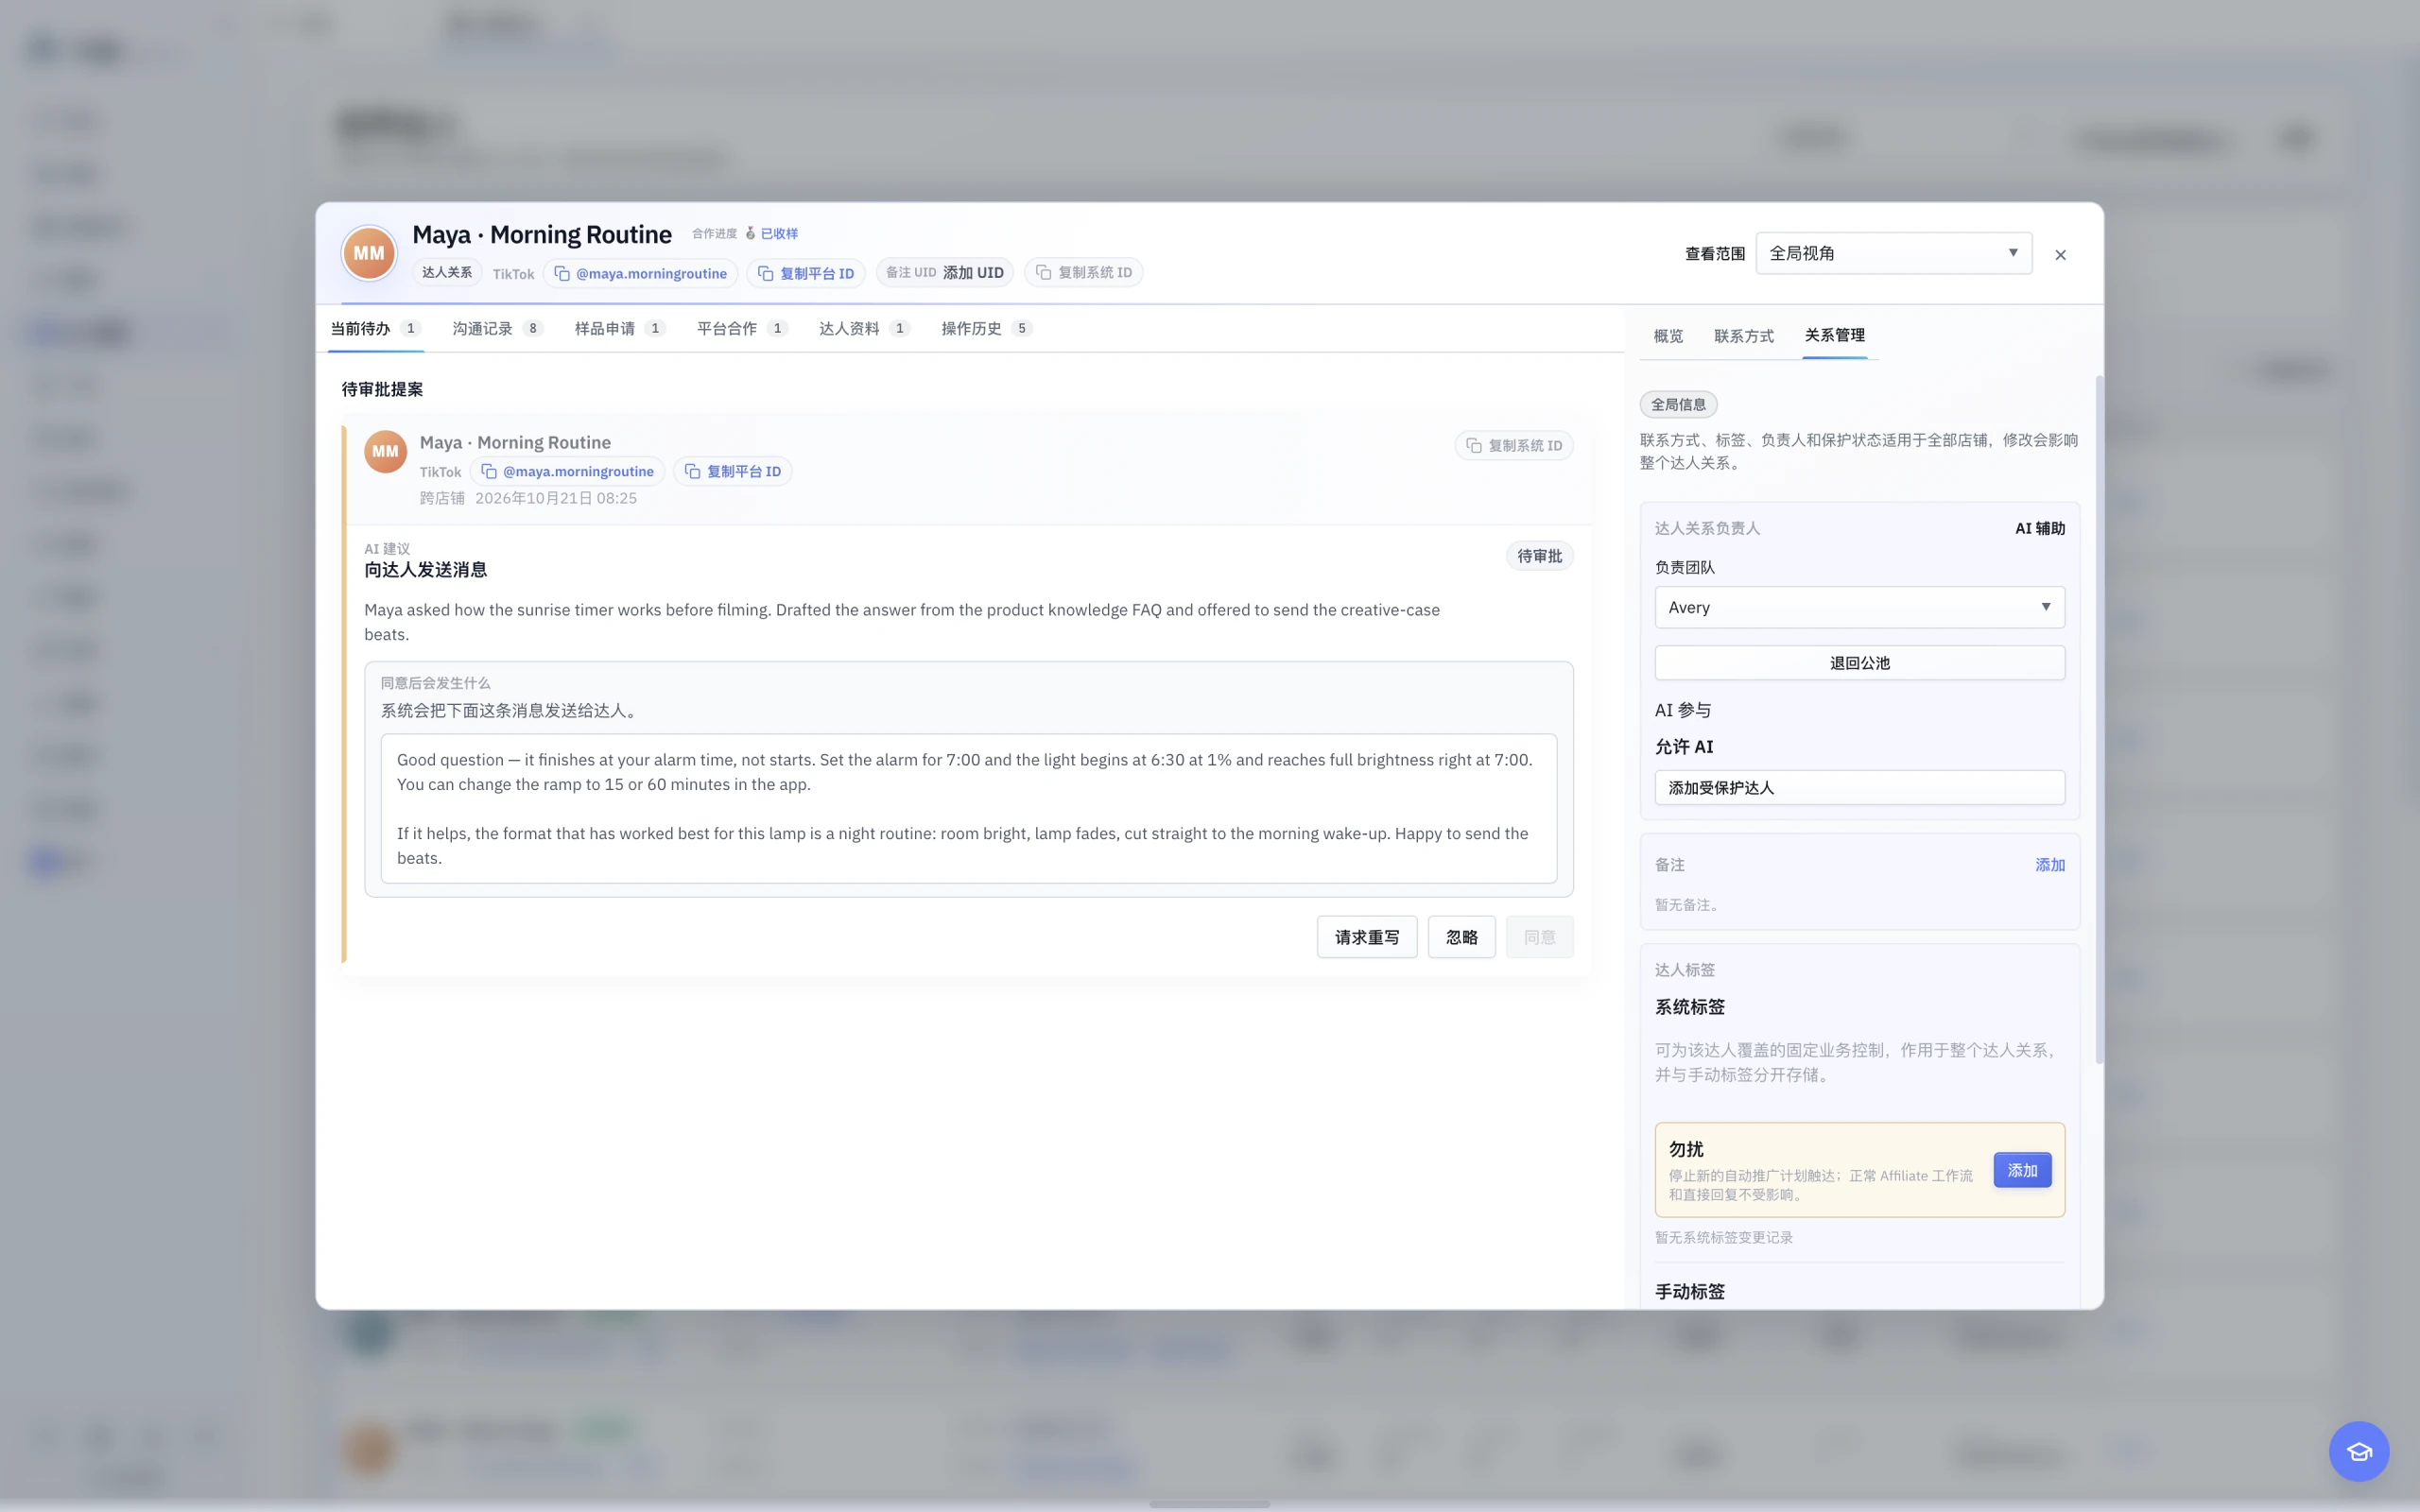This screenshot has height=1512, width=2420.
Task: Click 复制平台 ID in proposal card
Action: (x=733, y=471)
